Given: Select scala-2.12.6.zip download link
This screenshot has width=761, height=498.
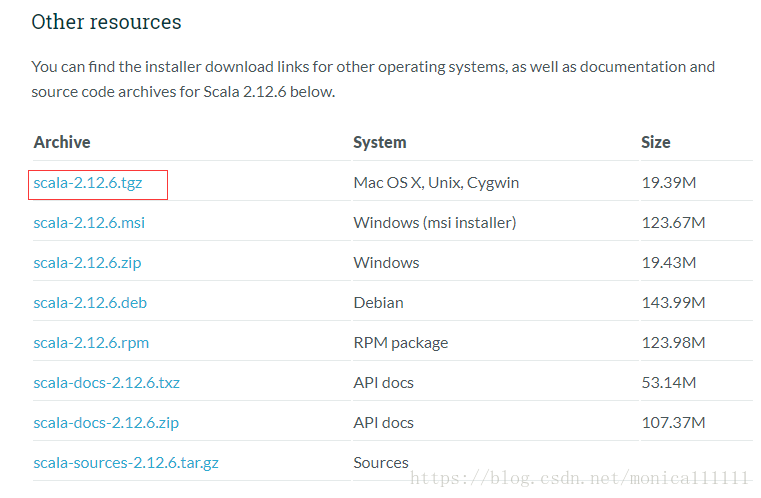Looking at the screenshot, I should coord(87,263).
